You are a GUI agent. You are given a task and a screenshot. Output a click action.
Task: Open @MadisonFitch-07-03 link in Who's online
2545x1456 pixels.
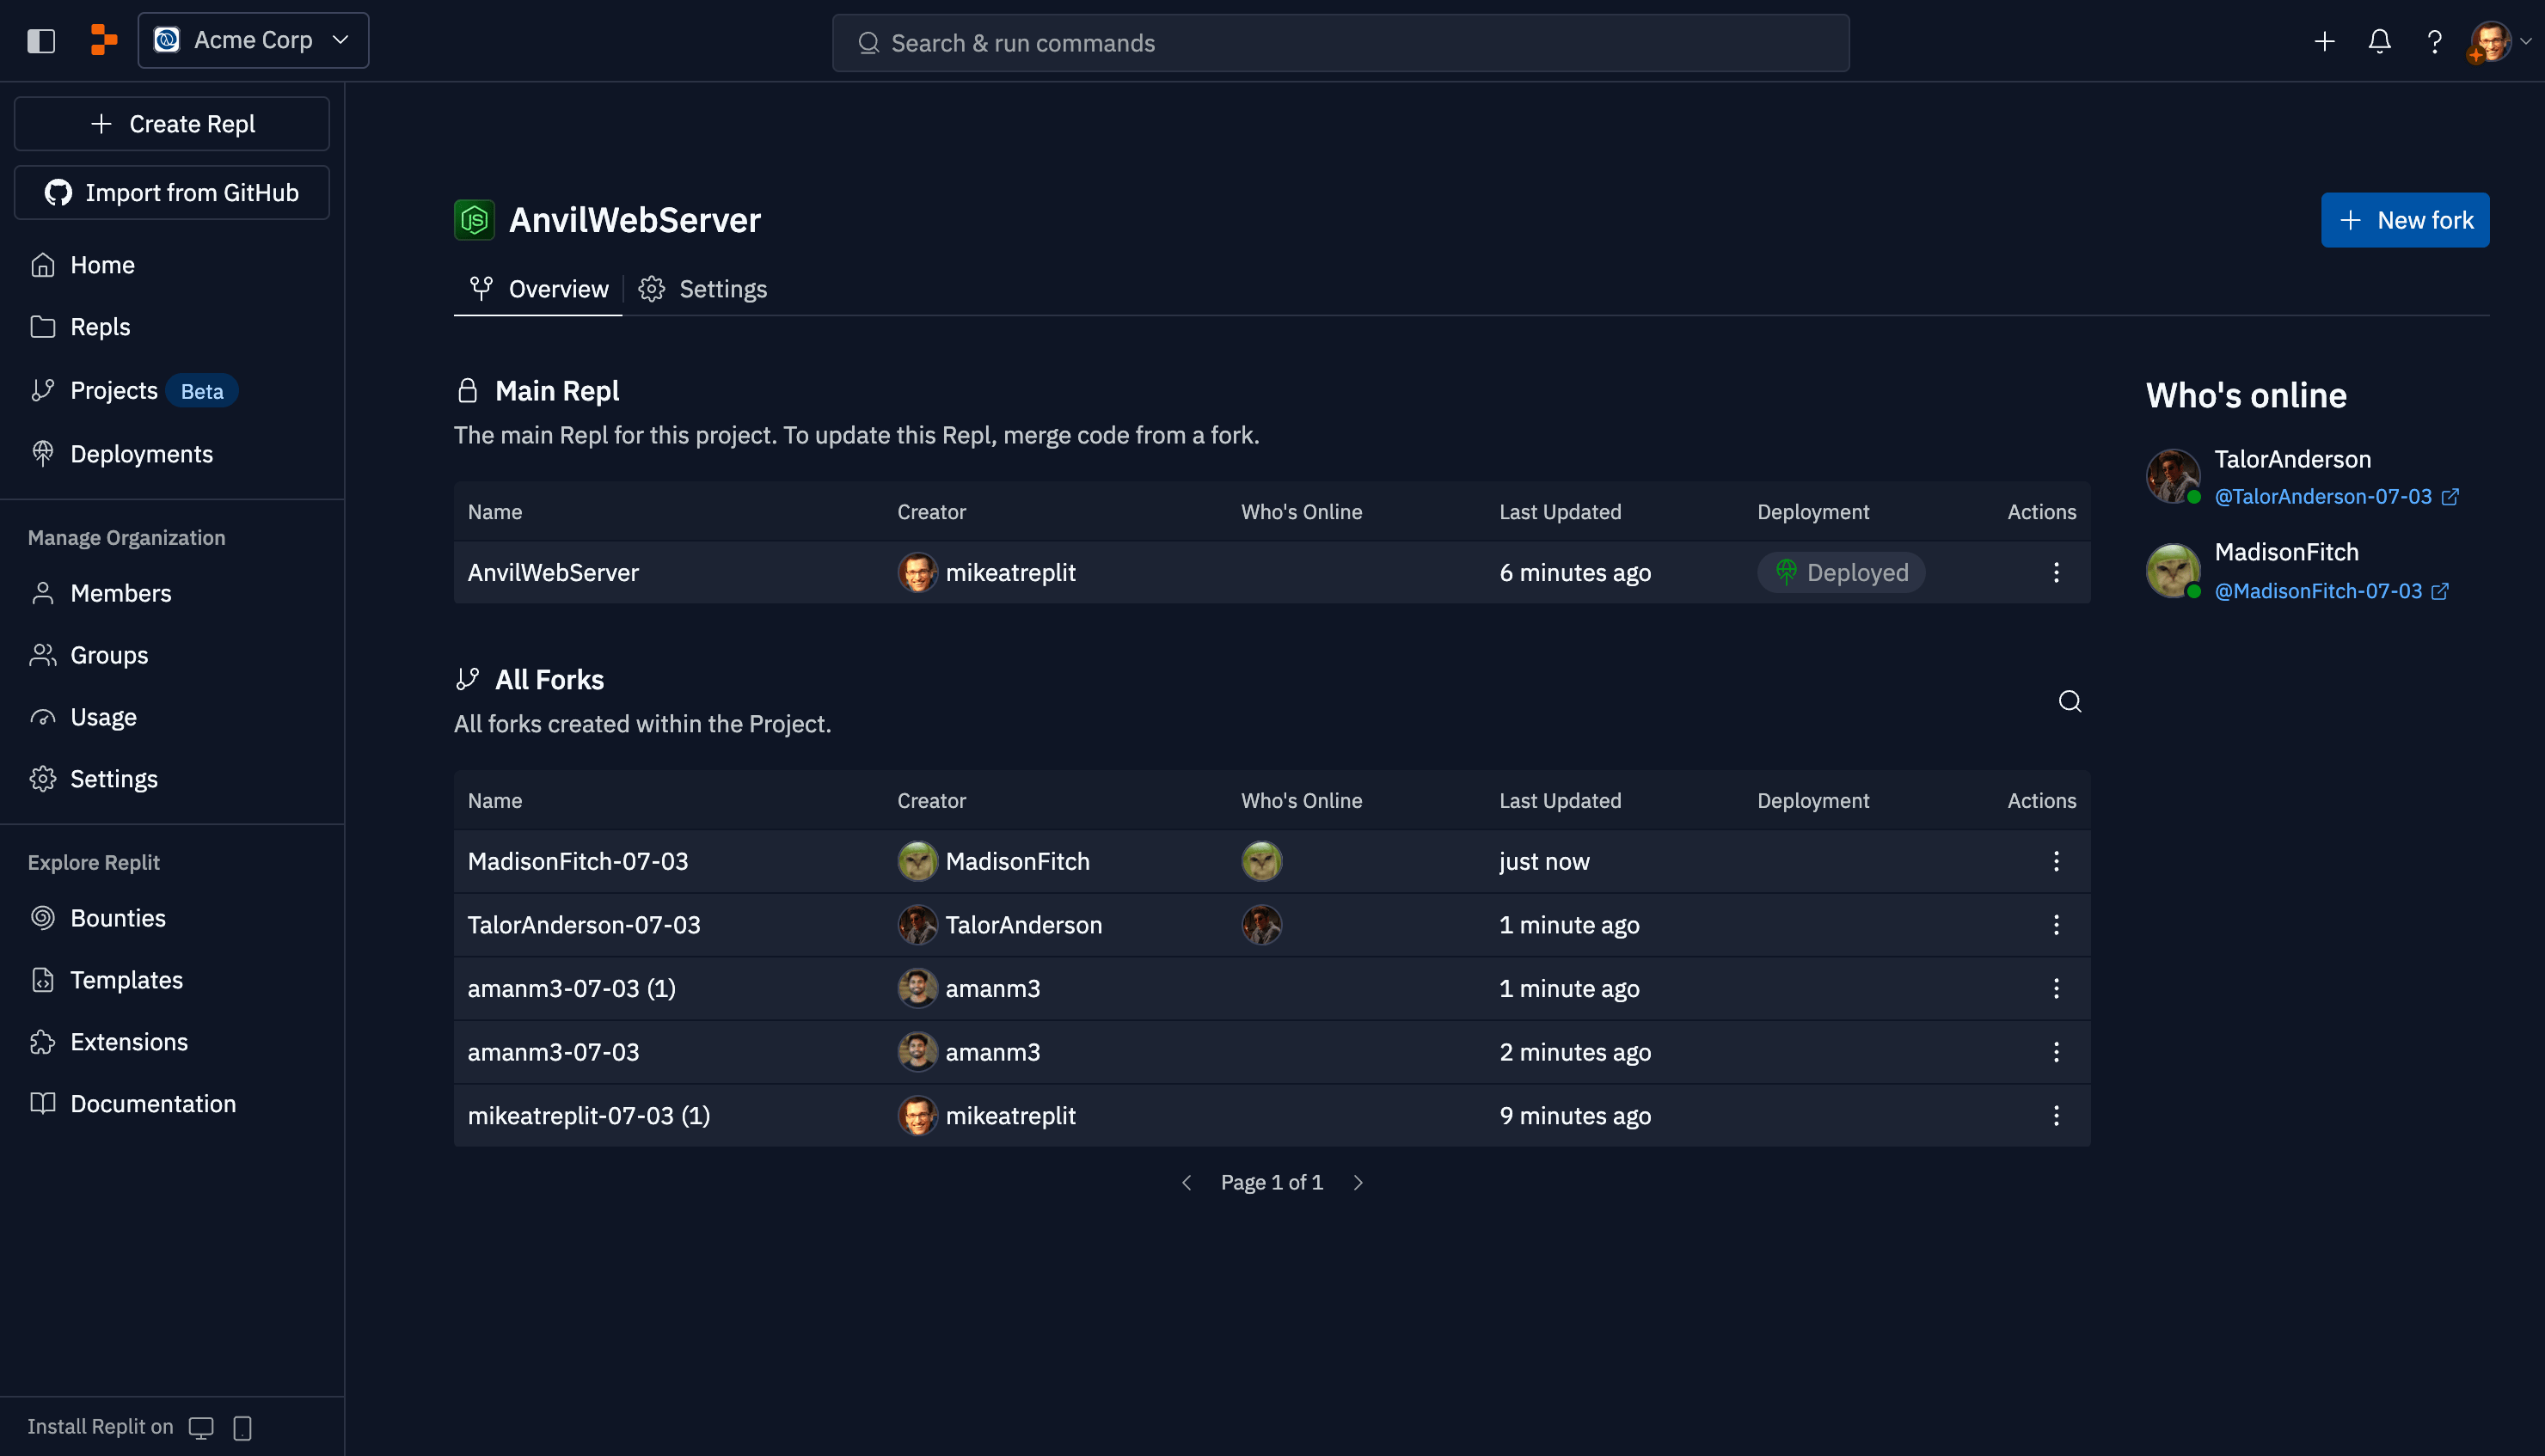[2331, 591]
